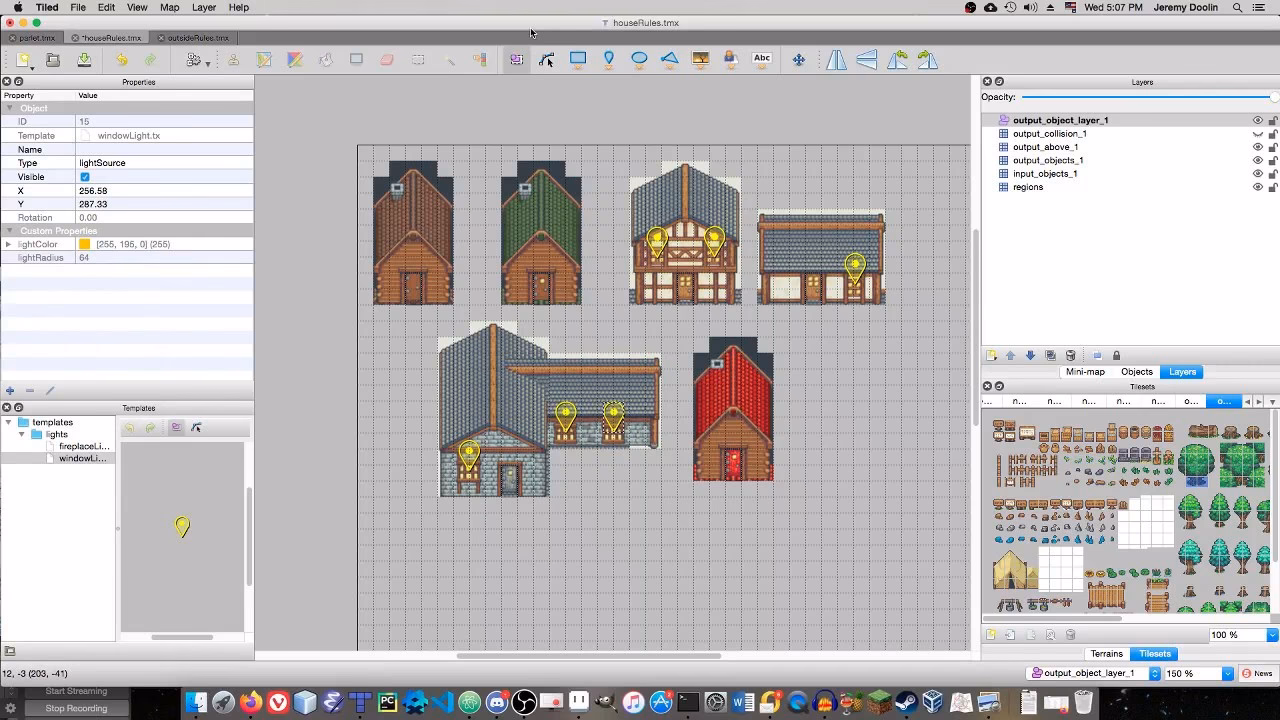Select the Insert Text tool
This screenshot has width=1280, height=720.
point(762,59)
